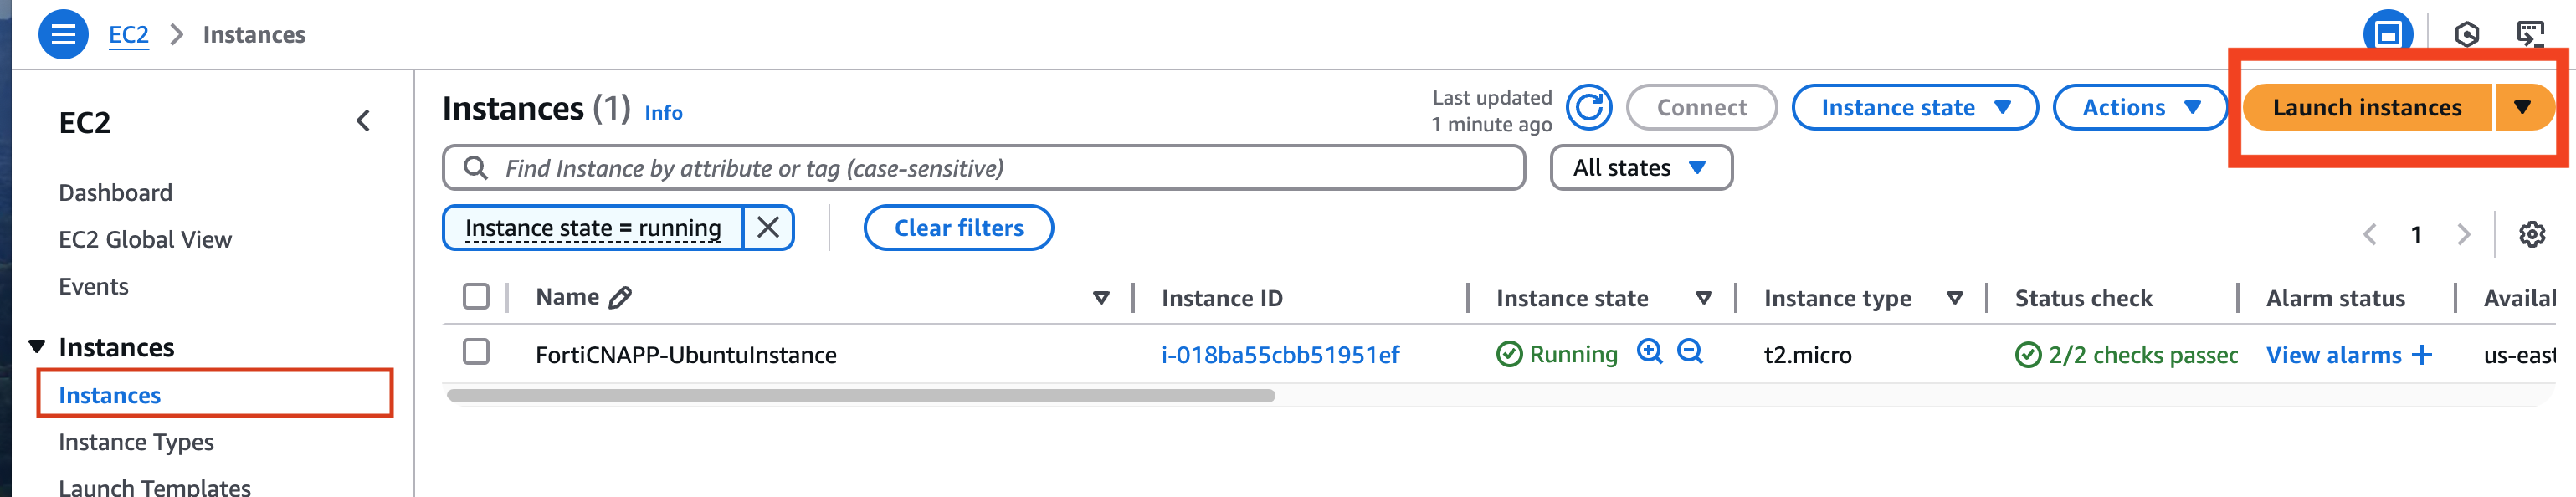2576x497 pixels.
Task: Open the All states filter dropdown
Action: tap(1640, 168)
